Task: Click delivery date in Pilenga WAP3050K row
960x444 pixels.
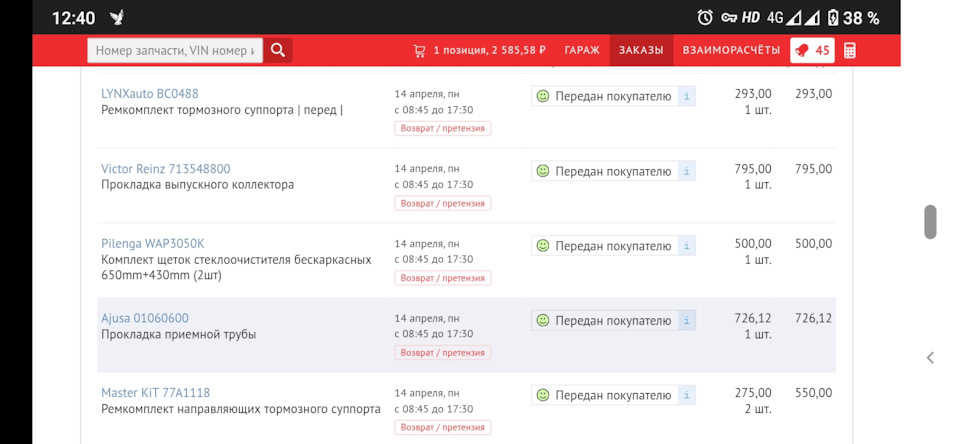Action: pyautogui.click(x=433, y=251)
